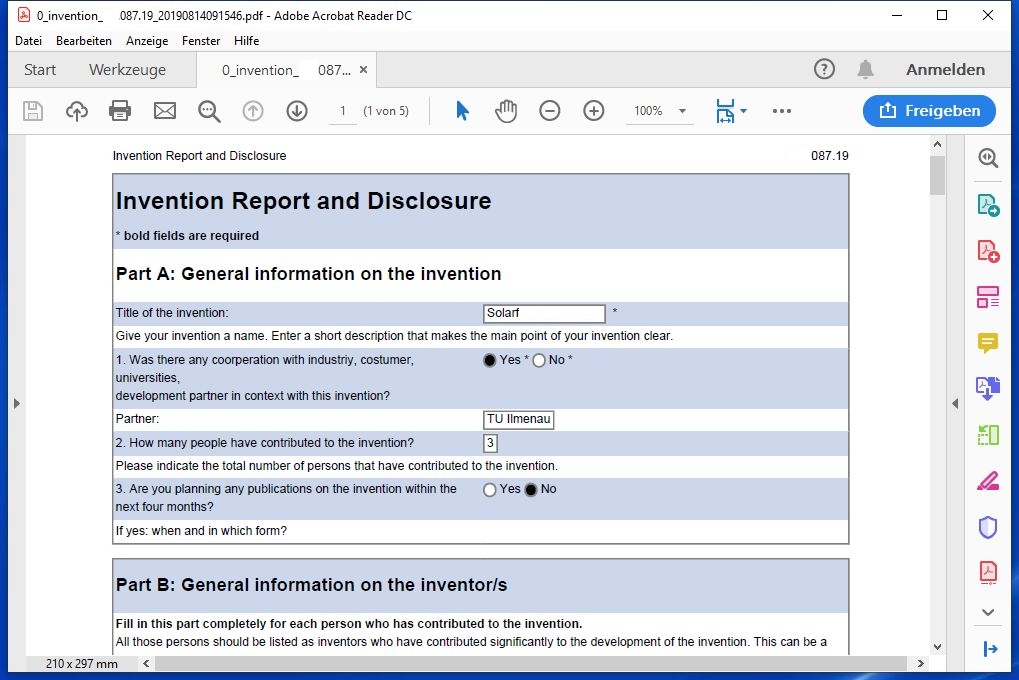Expand the left navigation pane
The width and height of the screenshot is (1019, 680).
pos(17,404)
